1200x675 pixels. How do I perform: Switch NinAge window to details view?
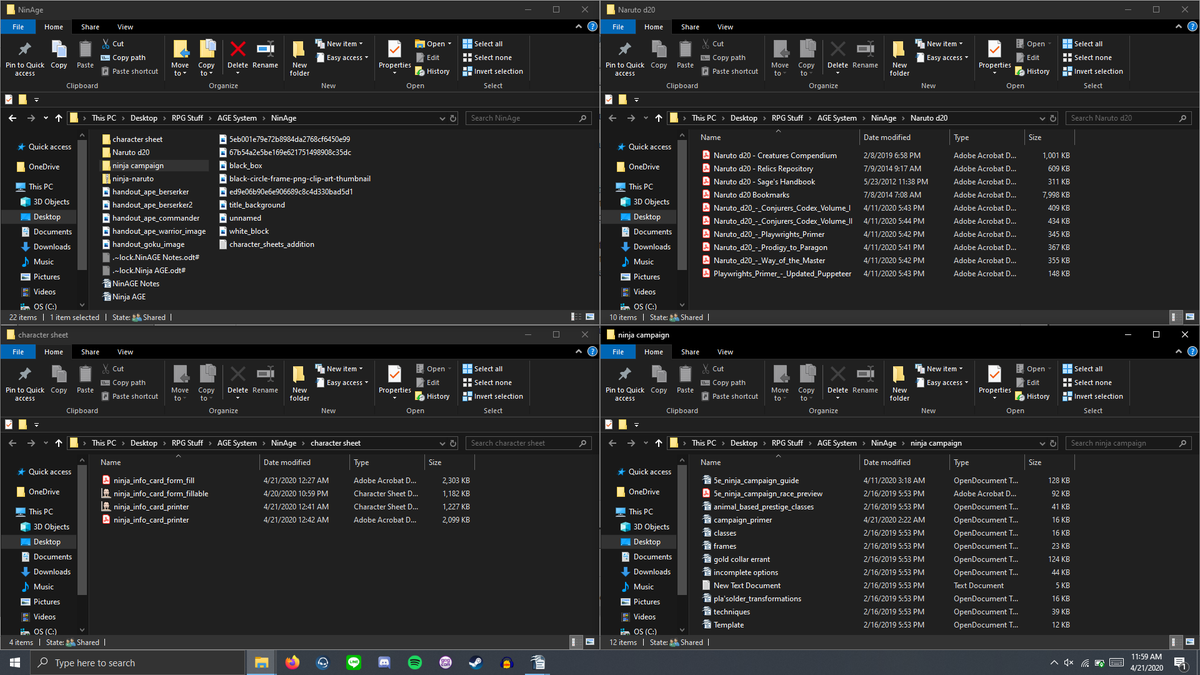coord(576,317)
